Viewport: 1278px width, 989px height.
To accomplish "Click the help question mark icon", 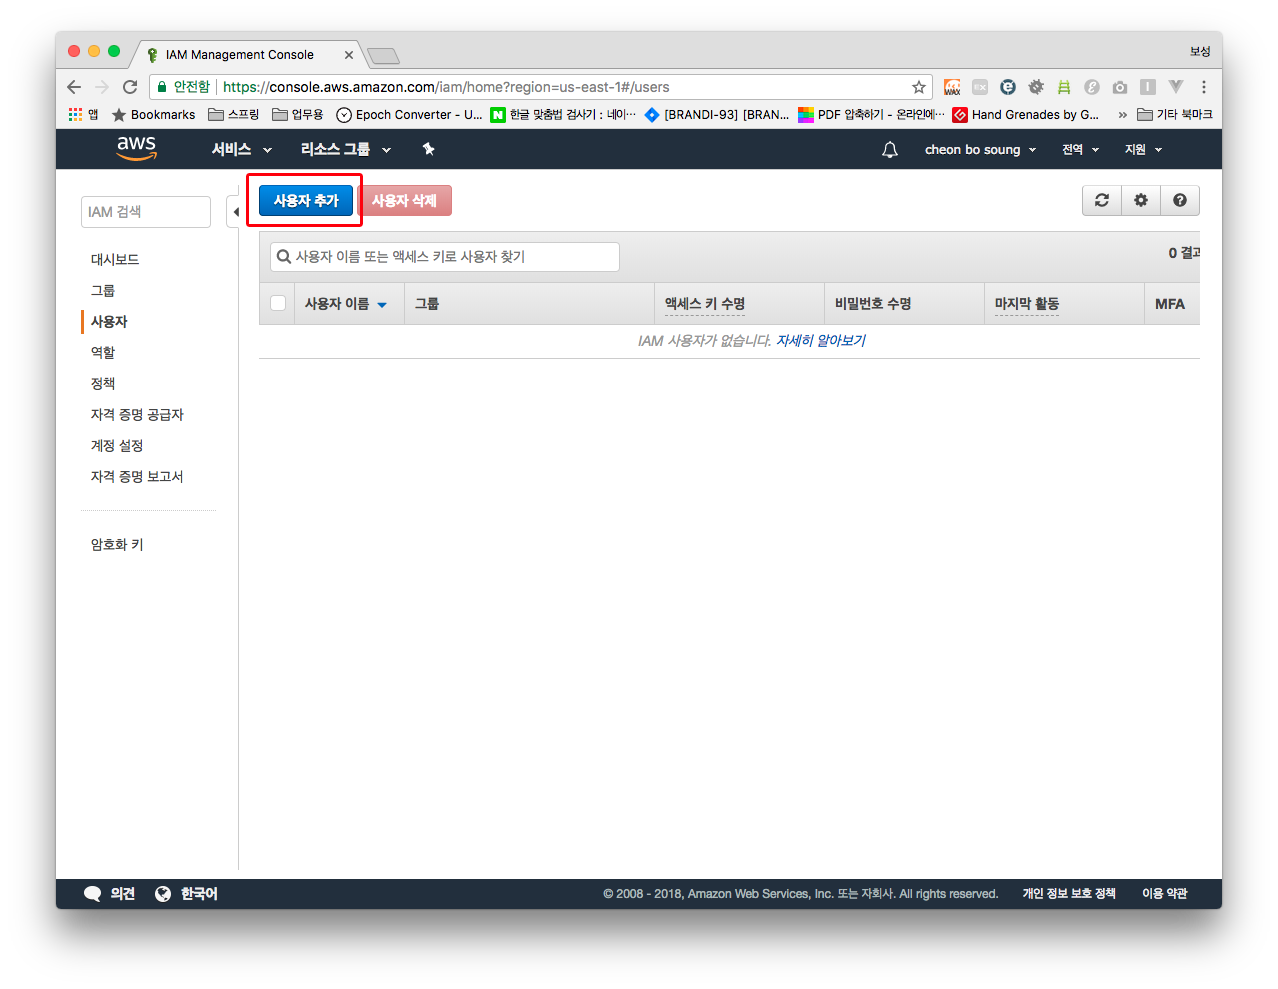I will point(1180,200).
